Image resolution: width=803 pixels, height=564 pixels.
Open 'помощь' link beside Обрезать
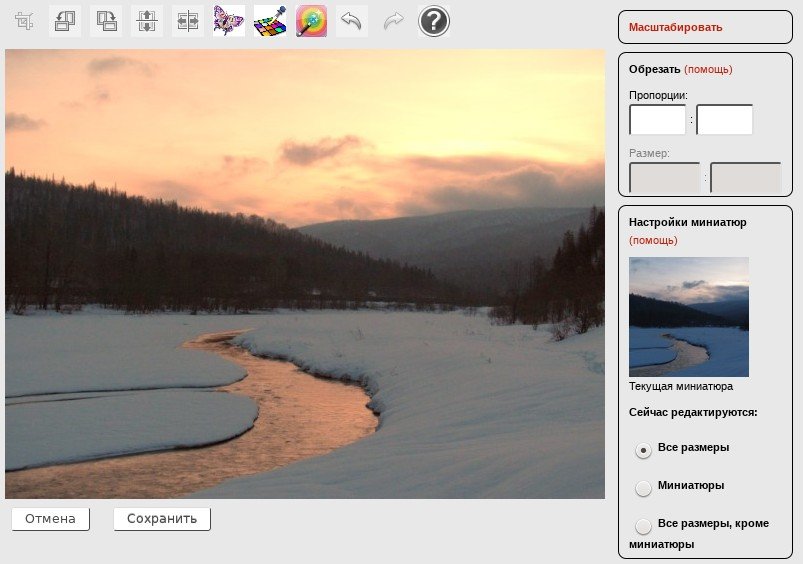click(x=708, y=69)
